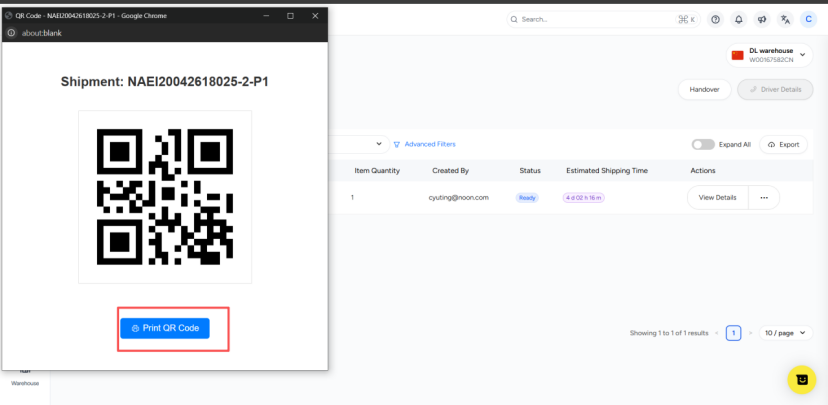This screenshot has height=405, width=828.
Task: Close the QR Code popup window
Action: coord(315,16)
